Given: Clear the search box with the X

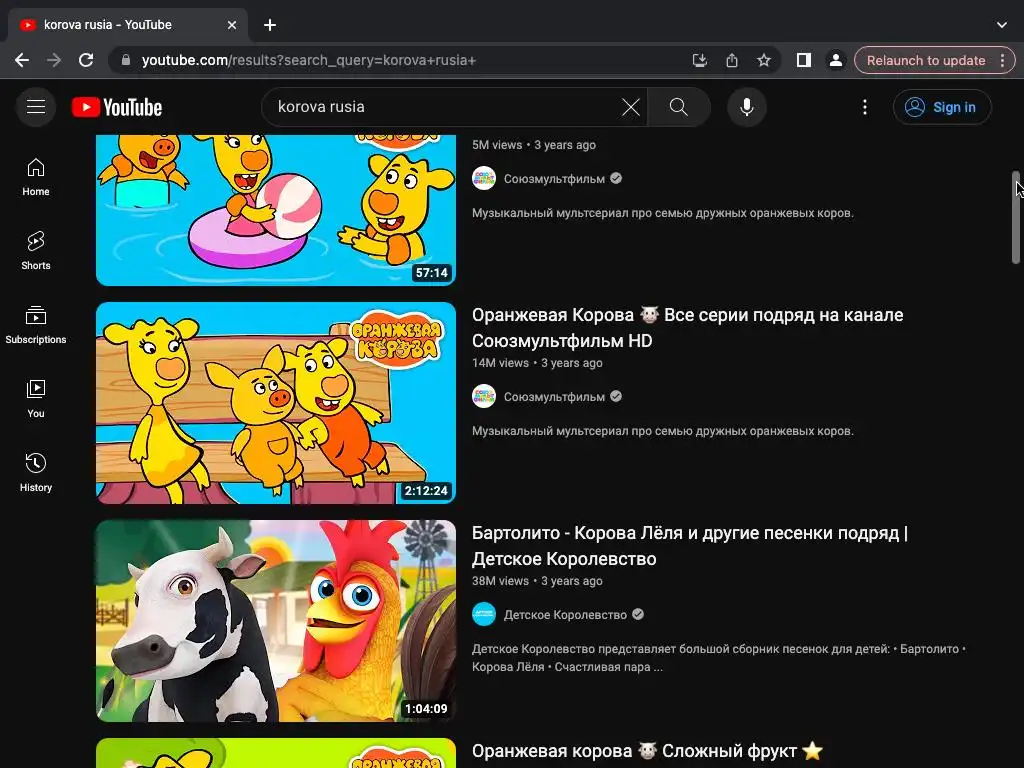Looking at the screenshot, I should coord(630,107).
